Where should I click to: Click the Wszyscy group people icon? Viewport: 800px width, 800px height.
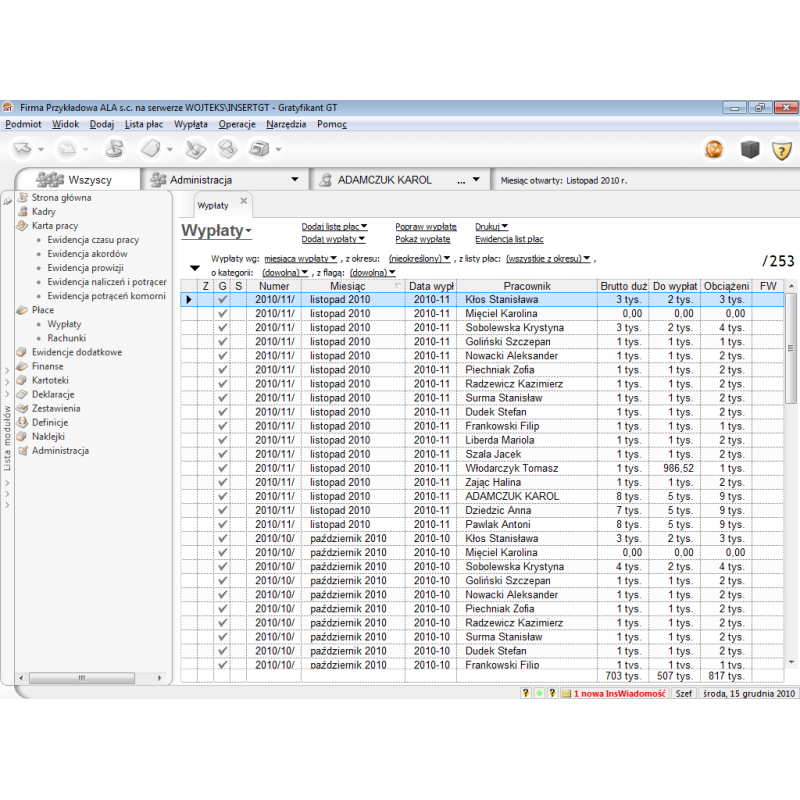click(x=49, y=180)
